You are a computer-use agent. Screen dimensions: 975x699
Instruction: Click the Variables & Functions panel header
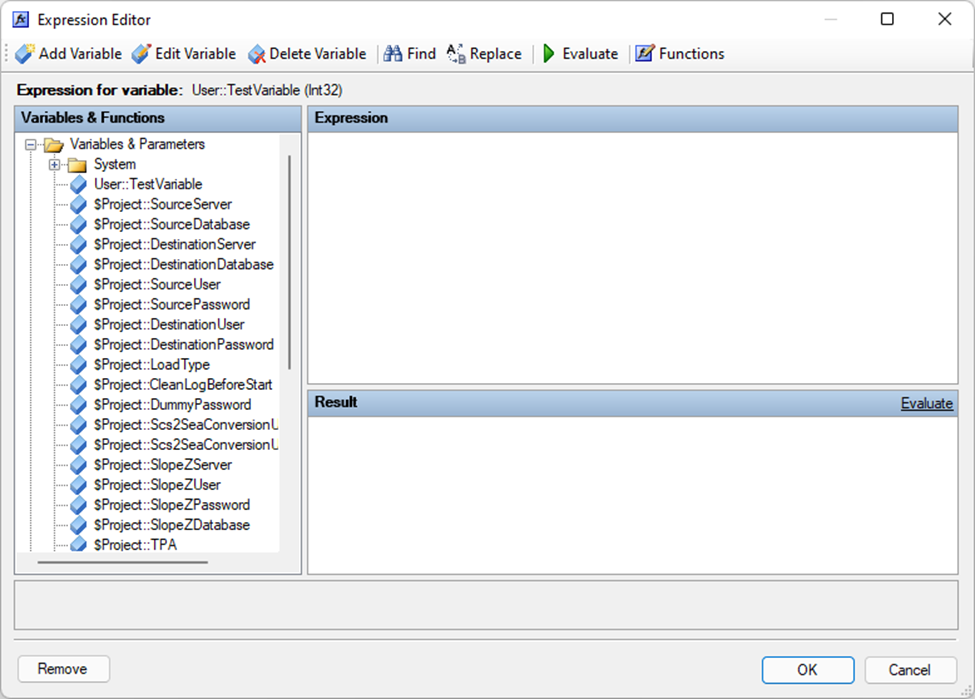pyautogui.click(x=158, y=118)
